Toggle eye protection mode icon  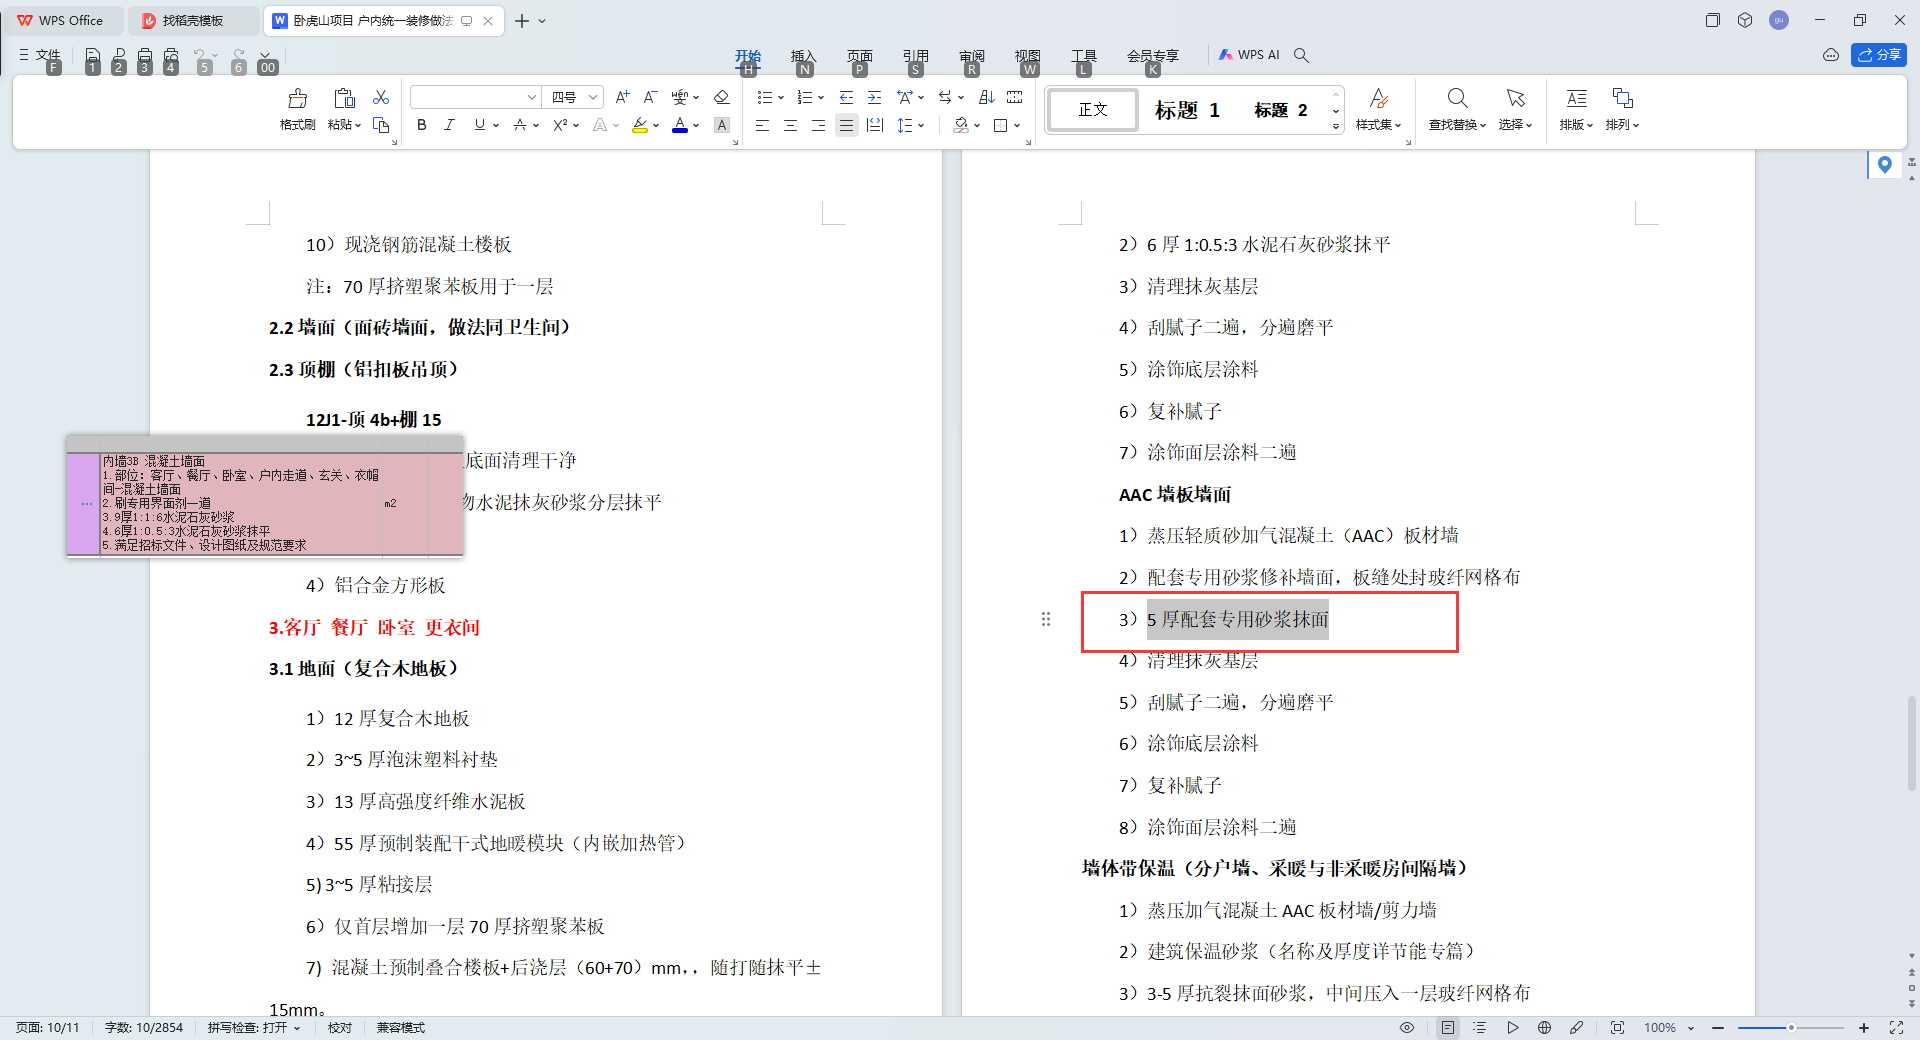click(1407, 1027)
